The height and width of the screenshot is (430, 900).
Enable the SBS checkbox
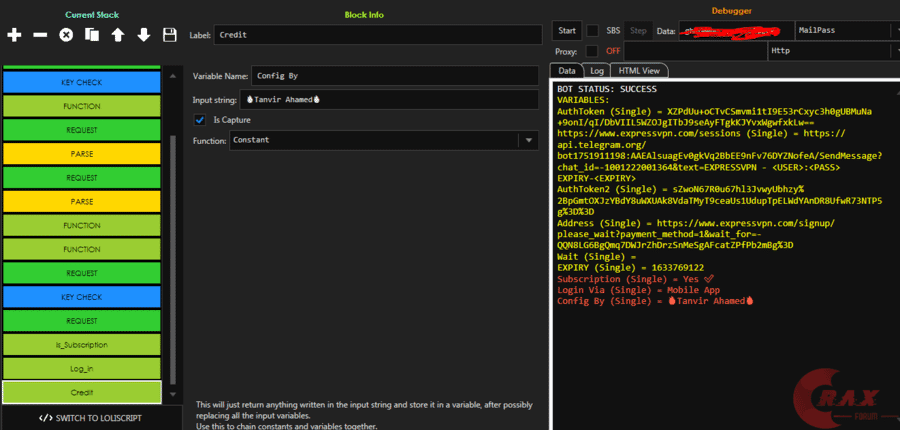[x=593, y=30]
